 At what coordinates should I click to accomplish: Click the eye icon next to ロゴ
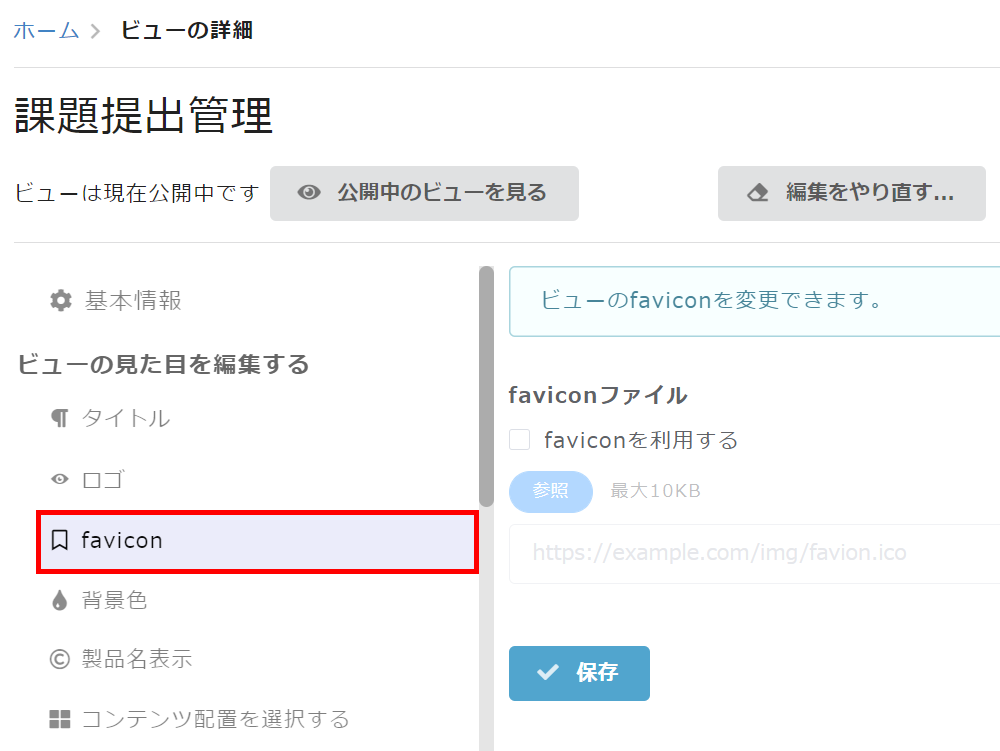coord(59,479)
